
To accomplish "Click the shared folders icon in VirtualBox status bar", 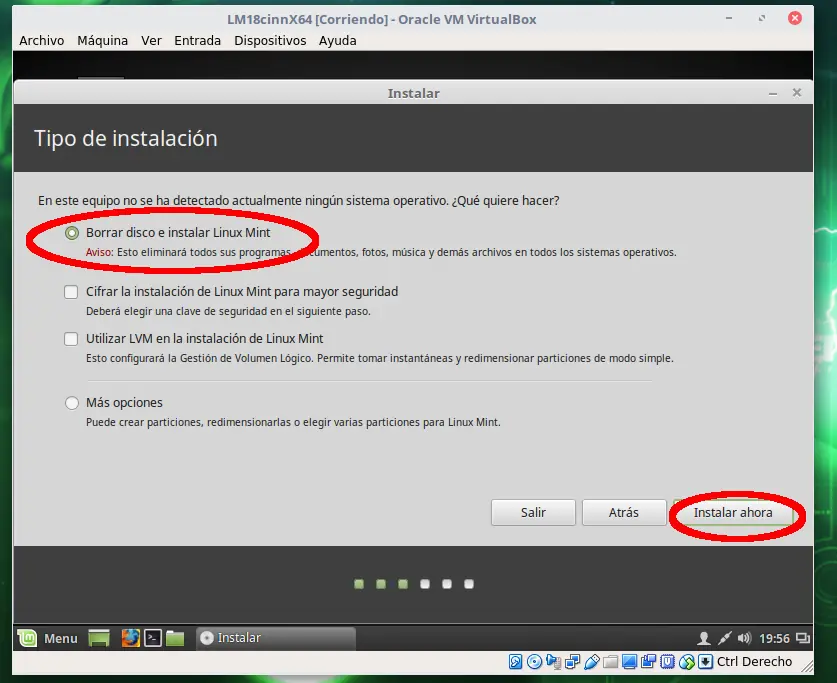I will coord(611,662).
